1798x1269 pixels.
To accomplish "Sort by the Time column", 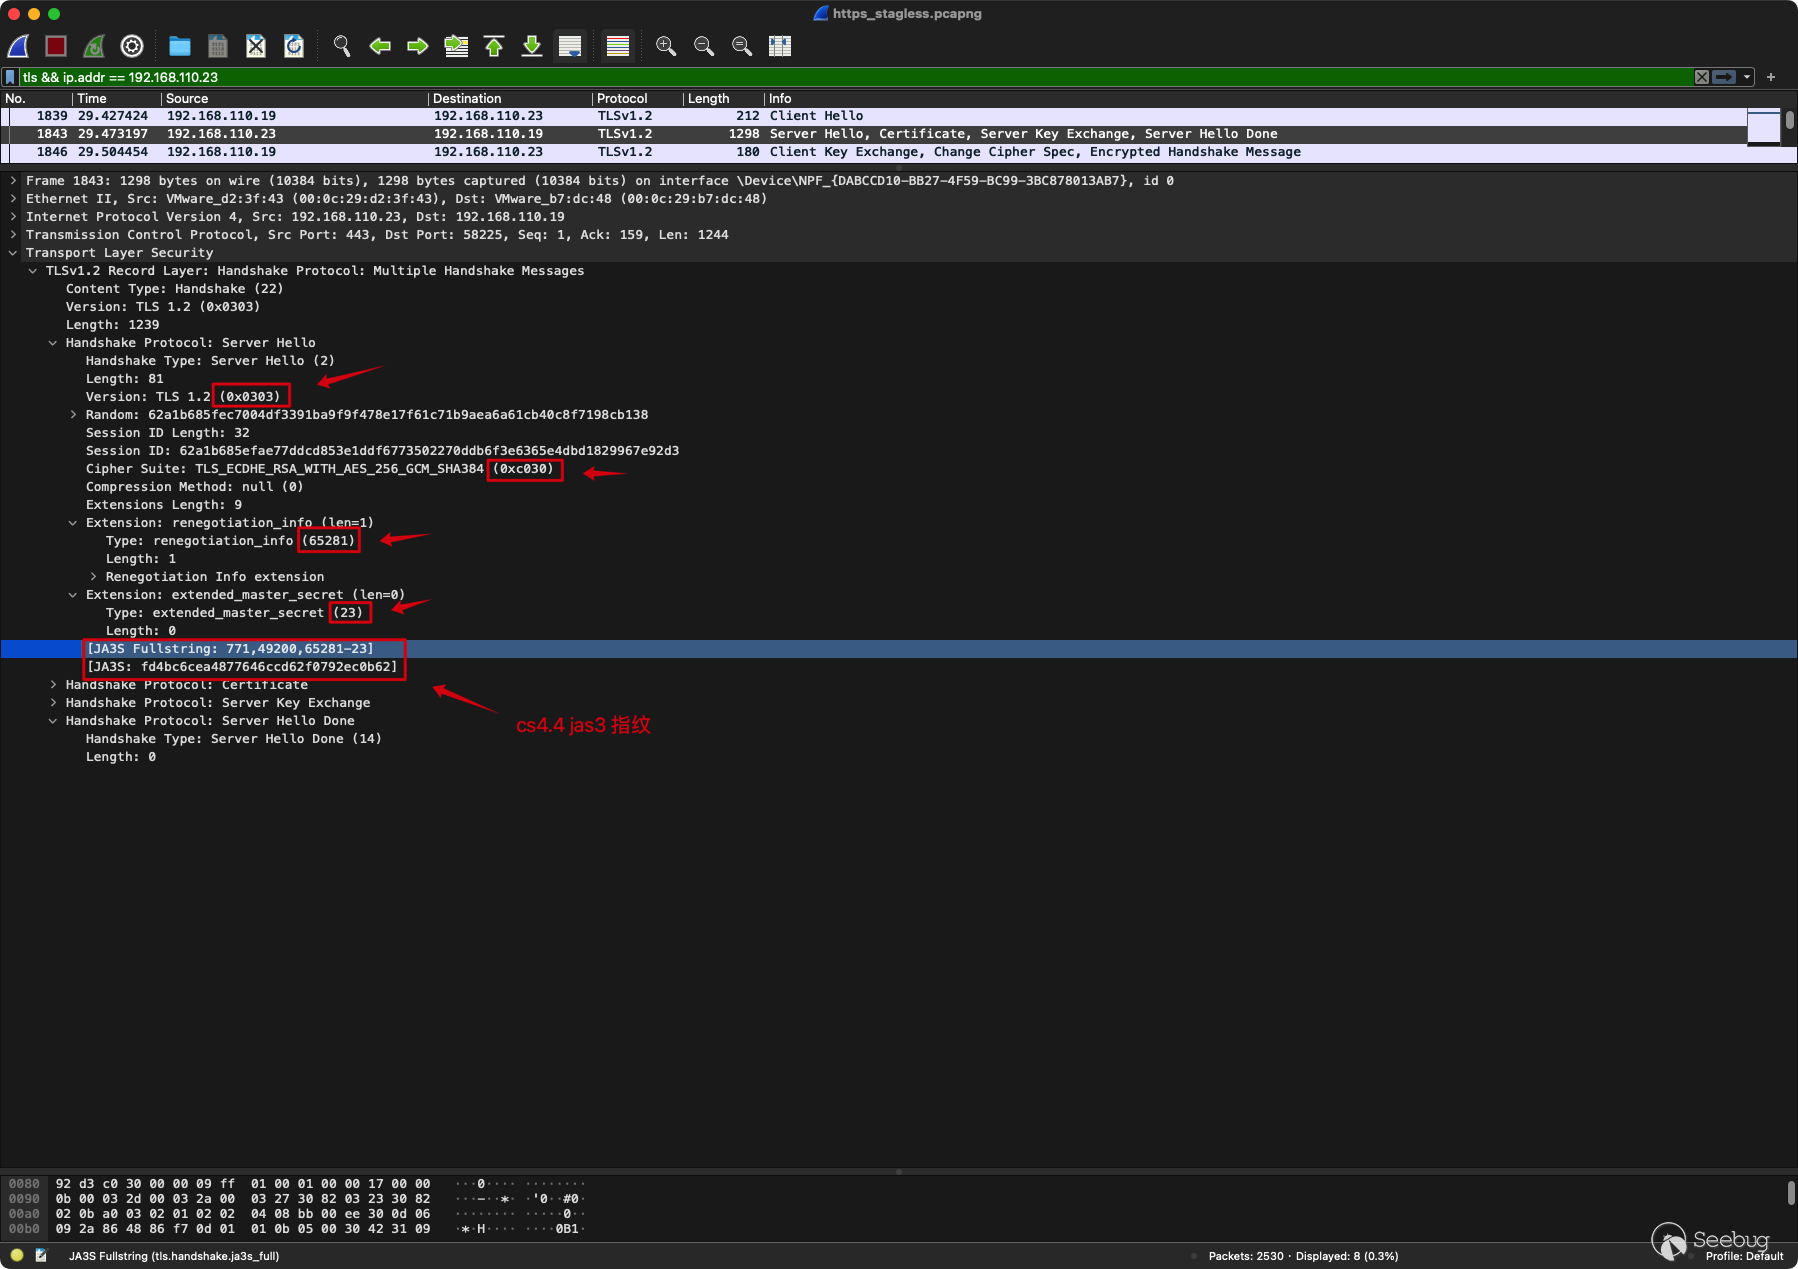I will [117, 98].
